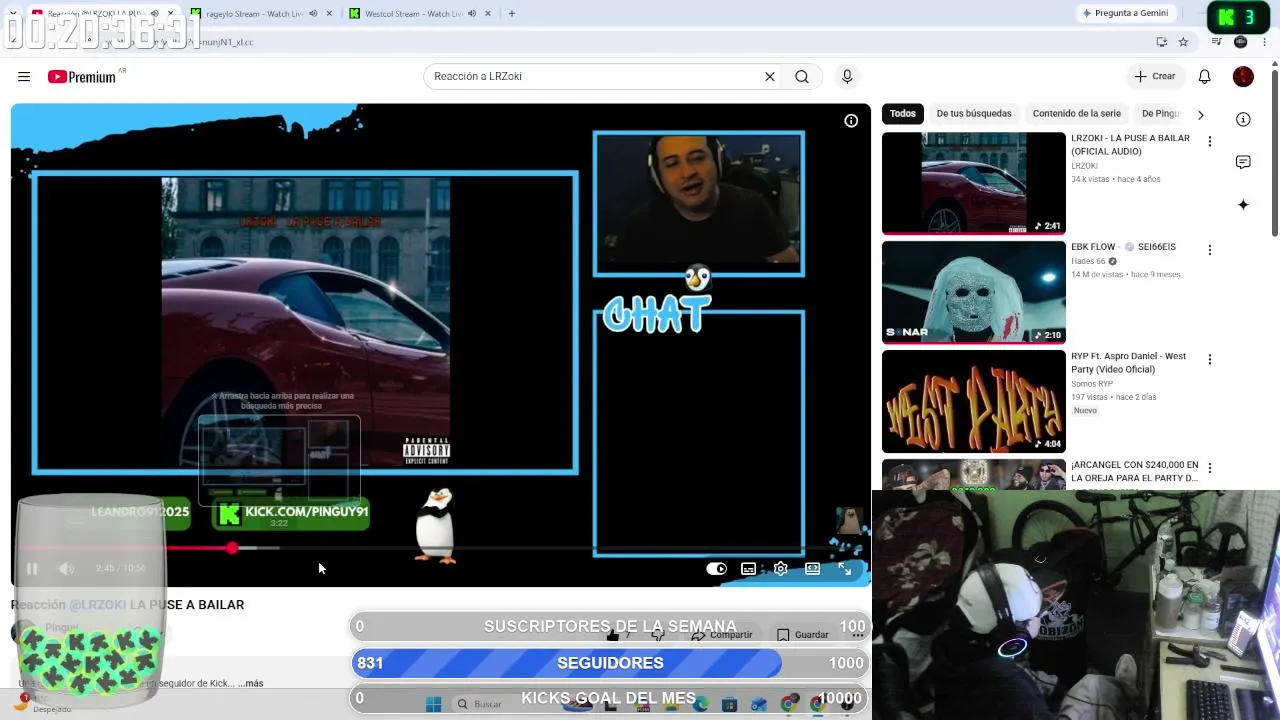The height and width of the screenshot is (720, 1280).
Task: Mute audio on the rageylo Stream tab
Action: click(x=313, y=14)
